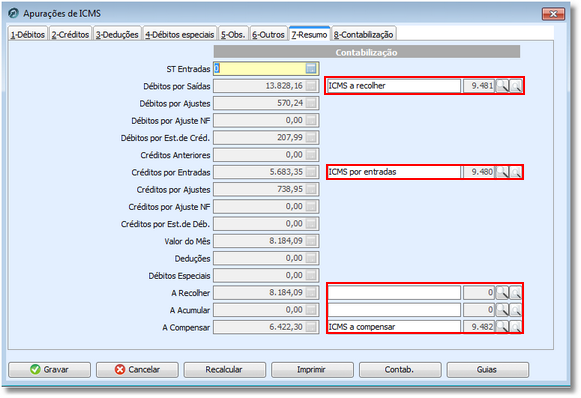Click the Créditos por Ajuste NF value field
Viewport: 581px width, 398px height.
[266, 206]
